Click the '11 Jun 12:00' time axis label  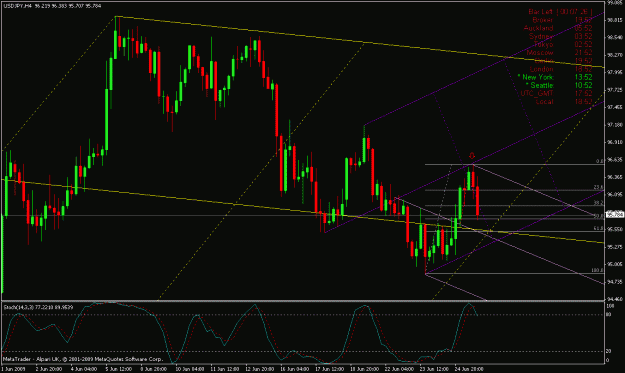225,369
